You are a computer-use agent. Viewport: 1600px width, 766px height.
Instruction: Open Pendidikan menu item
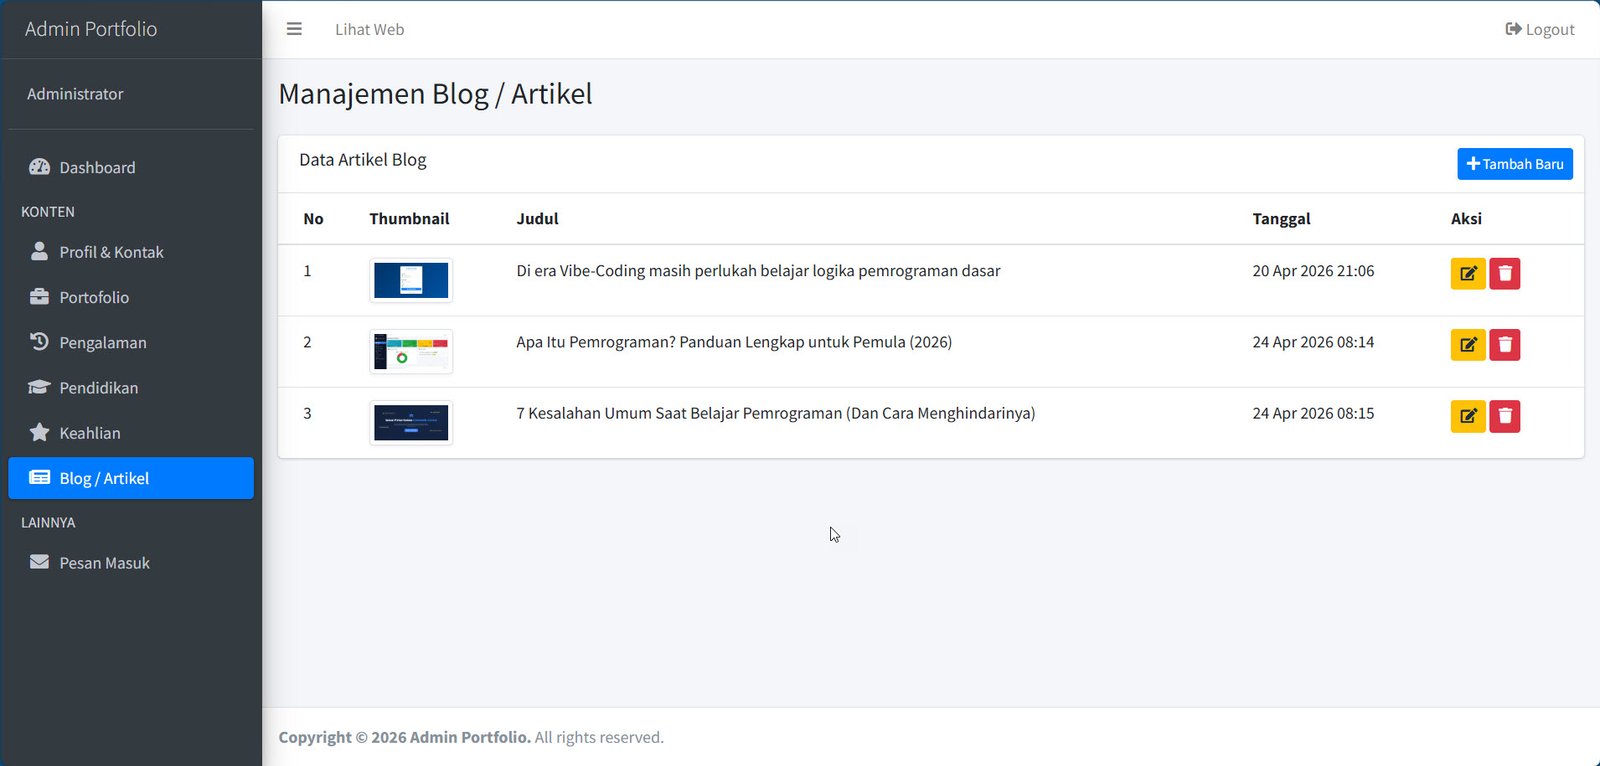pos(131,387)
